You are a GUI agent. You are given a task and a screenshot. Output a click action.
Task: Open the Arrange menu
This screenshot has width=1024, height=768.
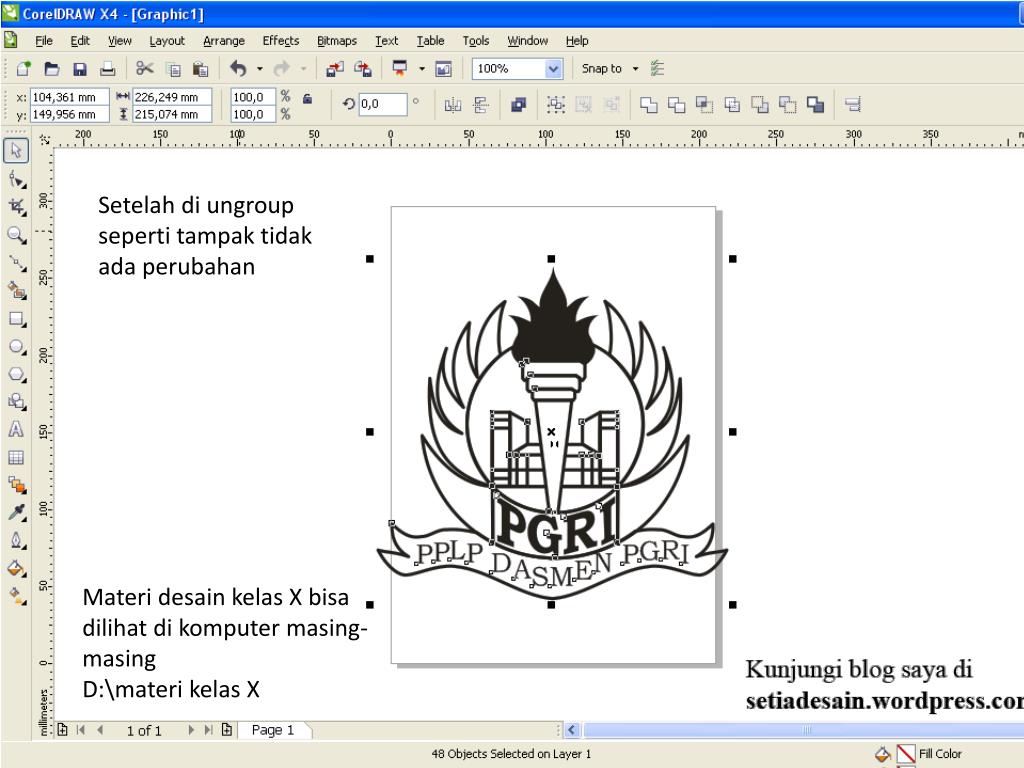[x=223, y=40]
